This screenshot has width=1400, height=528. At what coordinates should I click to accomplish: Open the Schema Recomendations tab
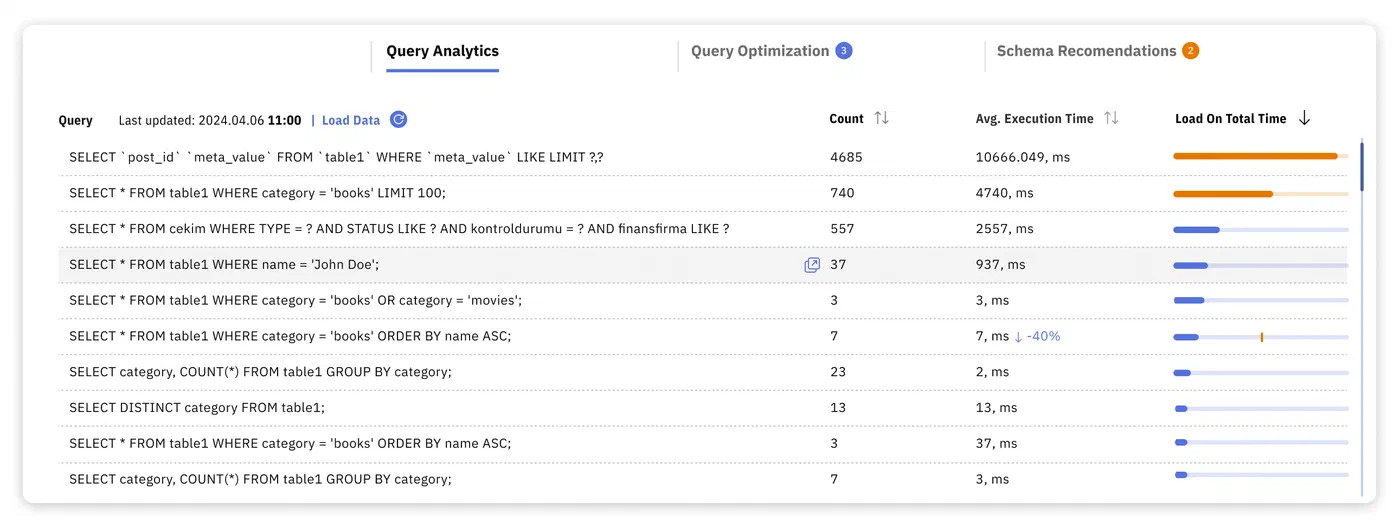pos(1086,51)
